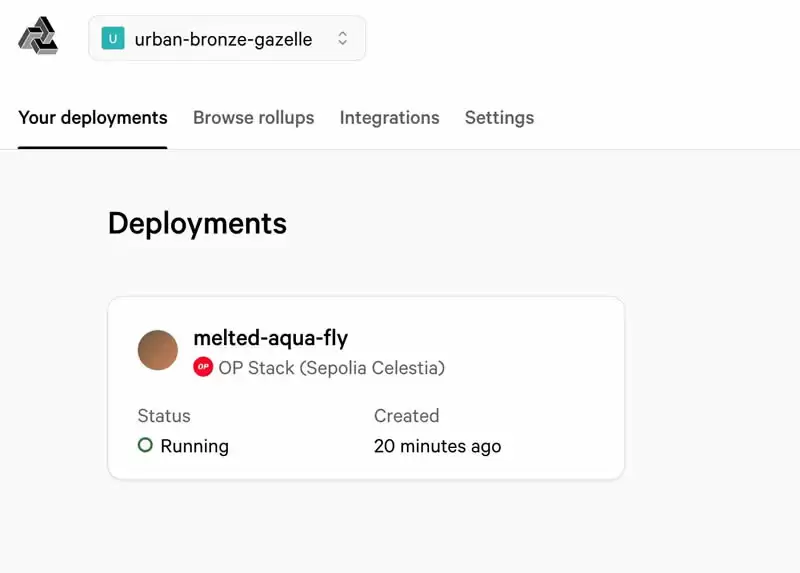Switch to the Your deployments tab
This screenshot has width=800, height=573.
click(x=92, y=118)
